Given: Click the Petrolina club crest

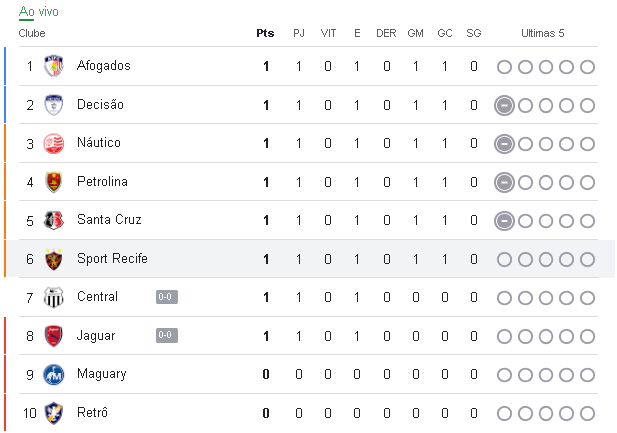Looking at the screenshot, I should click(54, 182).
